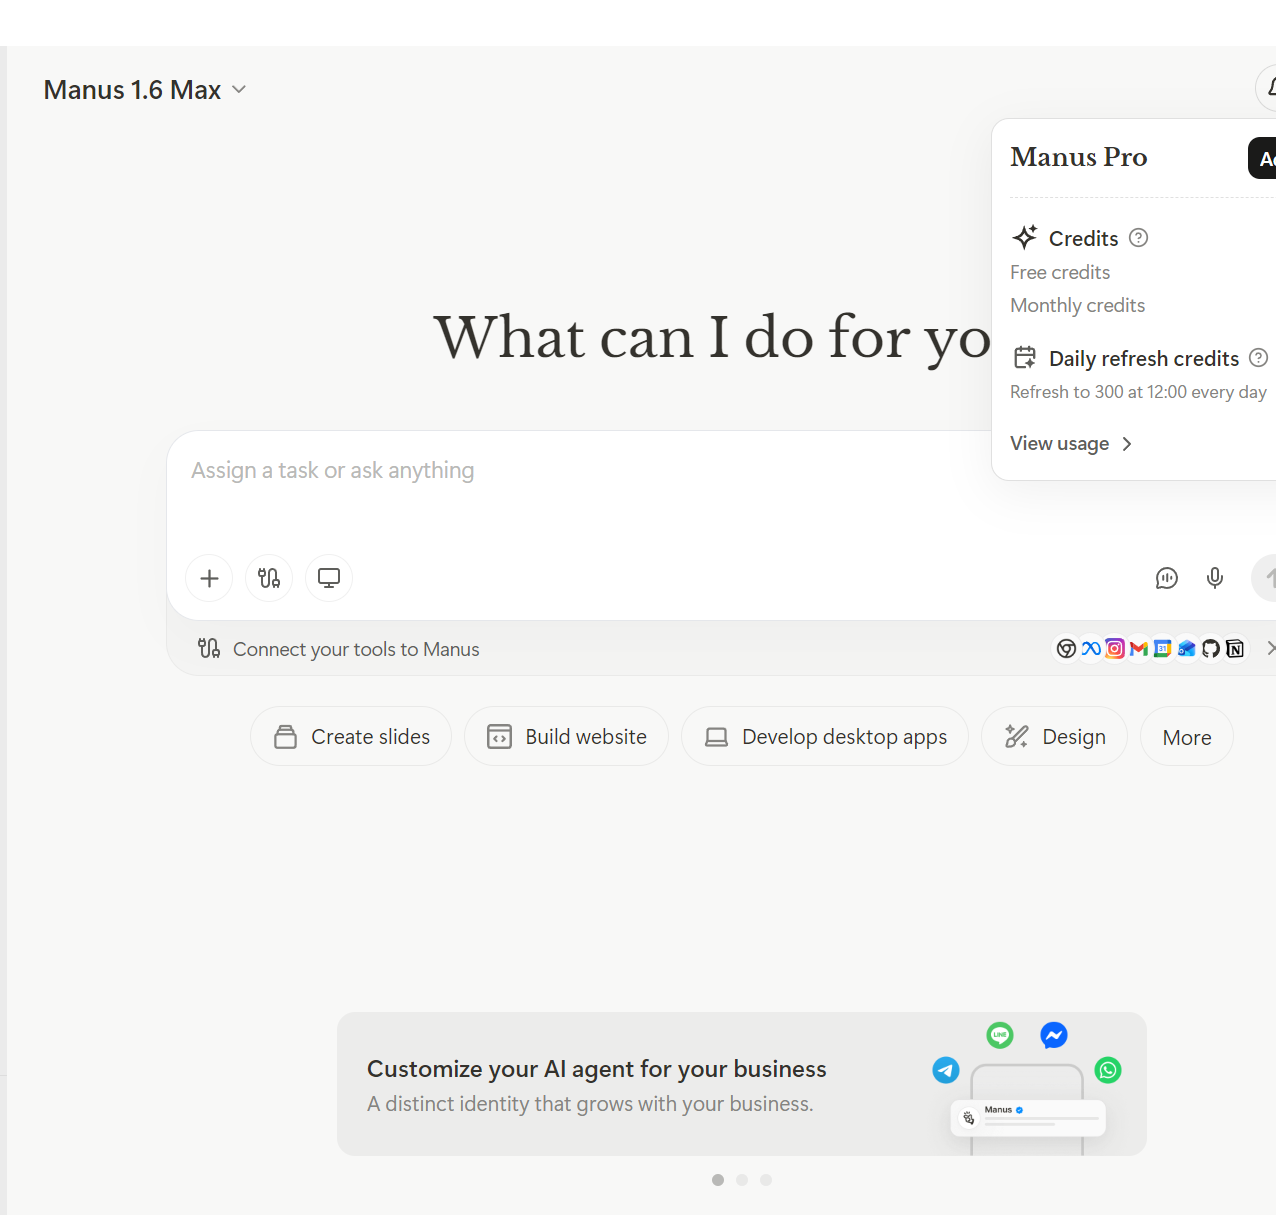
Task: Go to the second banner carousel dot
Action: (x=742, y=1180)
